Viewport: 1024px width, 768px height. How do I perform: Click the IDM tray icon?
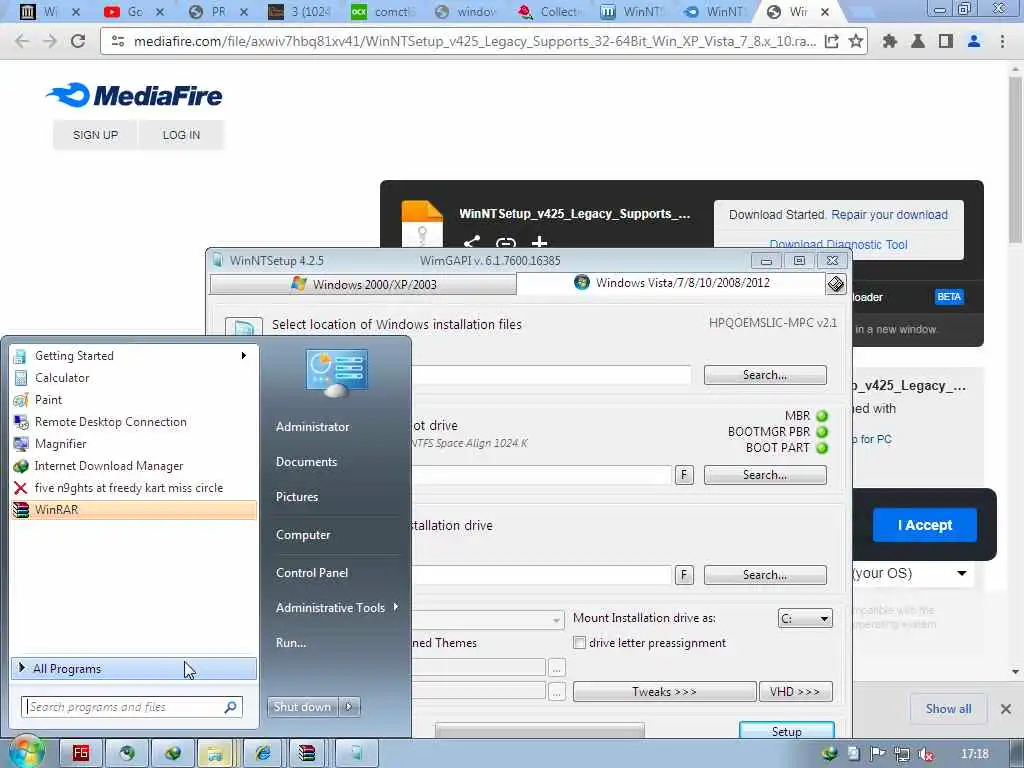click(x=830, y=754)
